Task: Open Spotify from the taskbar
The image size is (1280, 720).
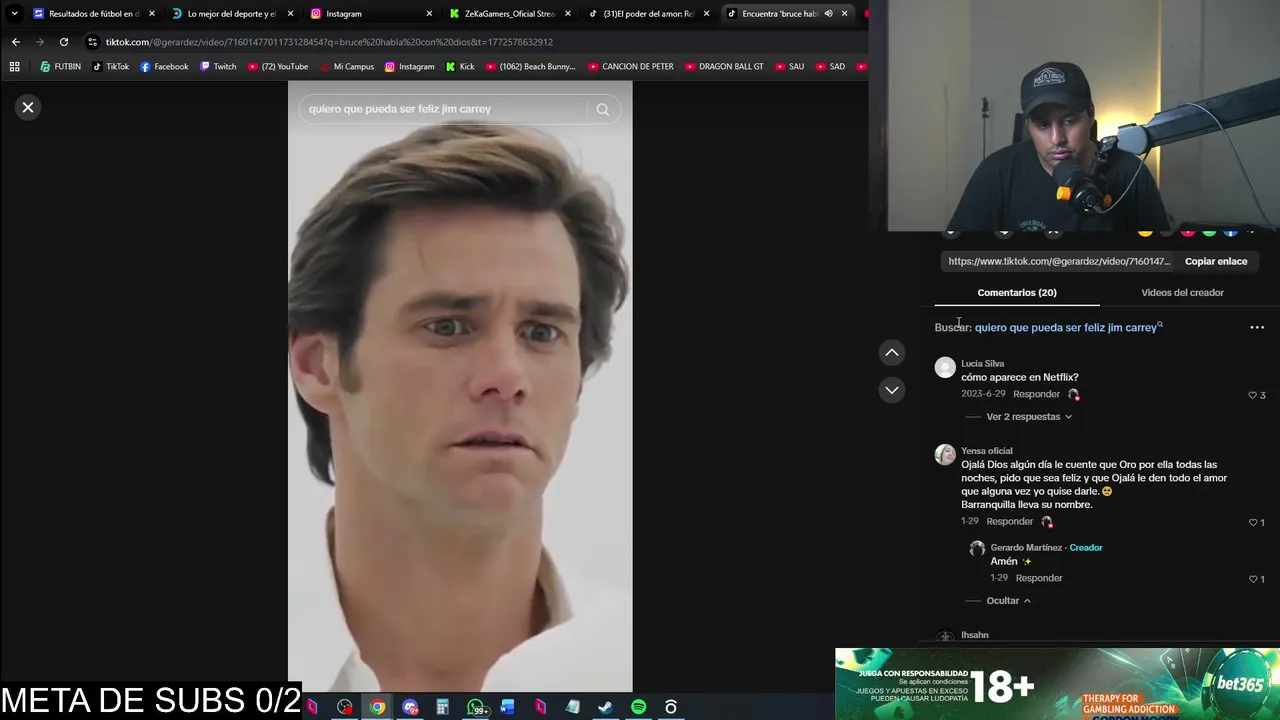Action: pos(638,707)
